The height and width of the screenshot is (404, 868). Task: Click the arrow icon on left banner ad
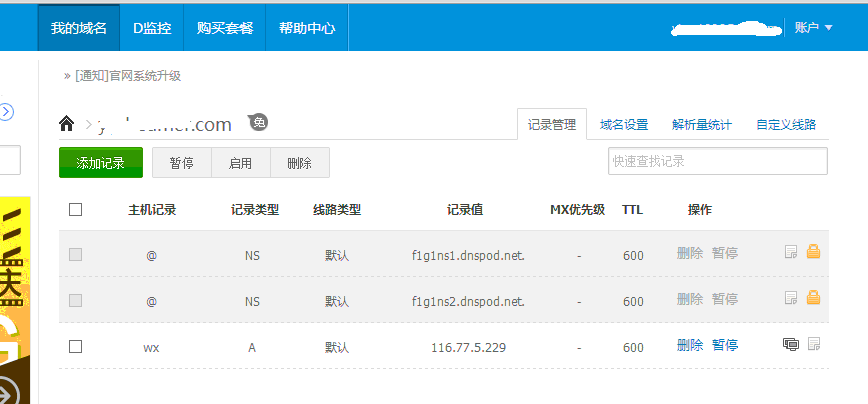coord(8,392)
